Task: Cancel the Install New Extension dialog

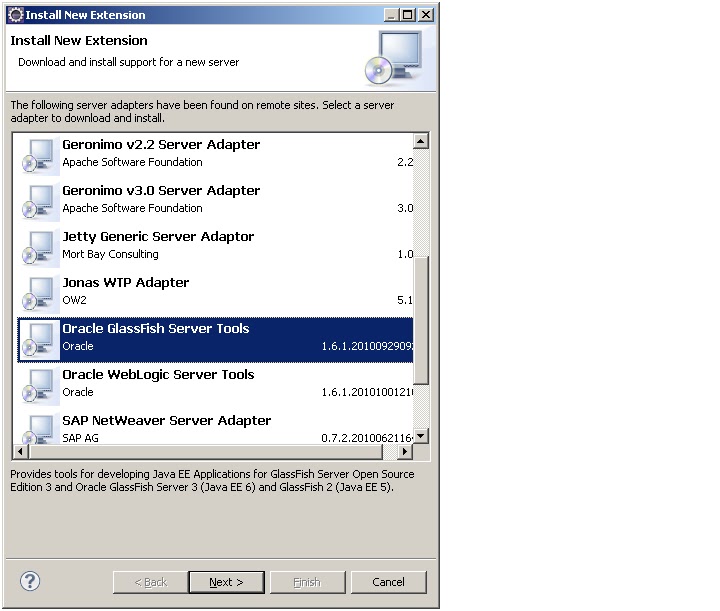Action: point(388,582)
